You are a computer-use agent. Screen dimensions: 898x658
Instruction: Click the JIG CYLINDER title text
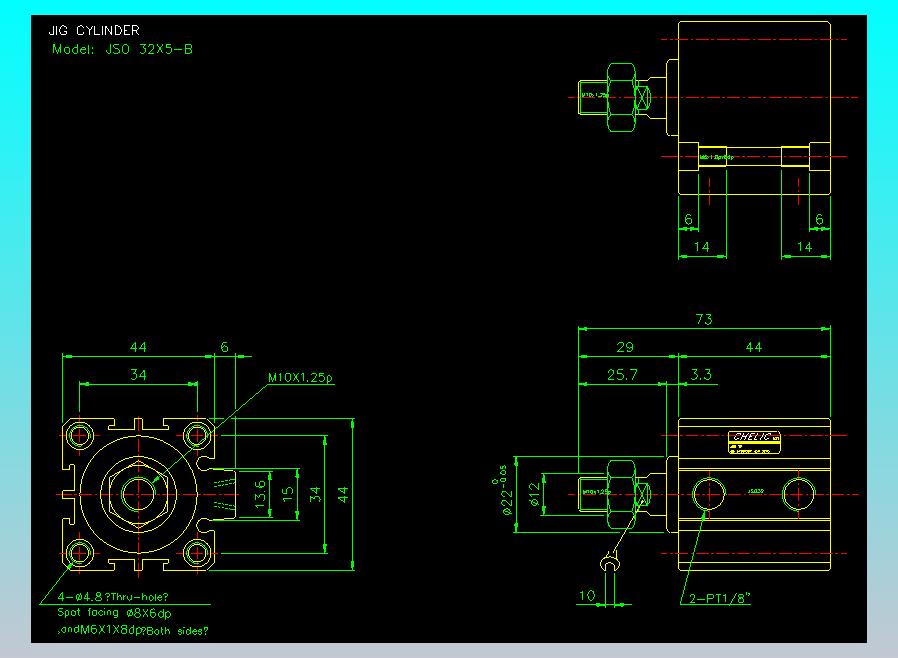[x=94, y=31]
